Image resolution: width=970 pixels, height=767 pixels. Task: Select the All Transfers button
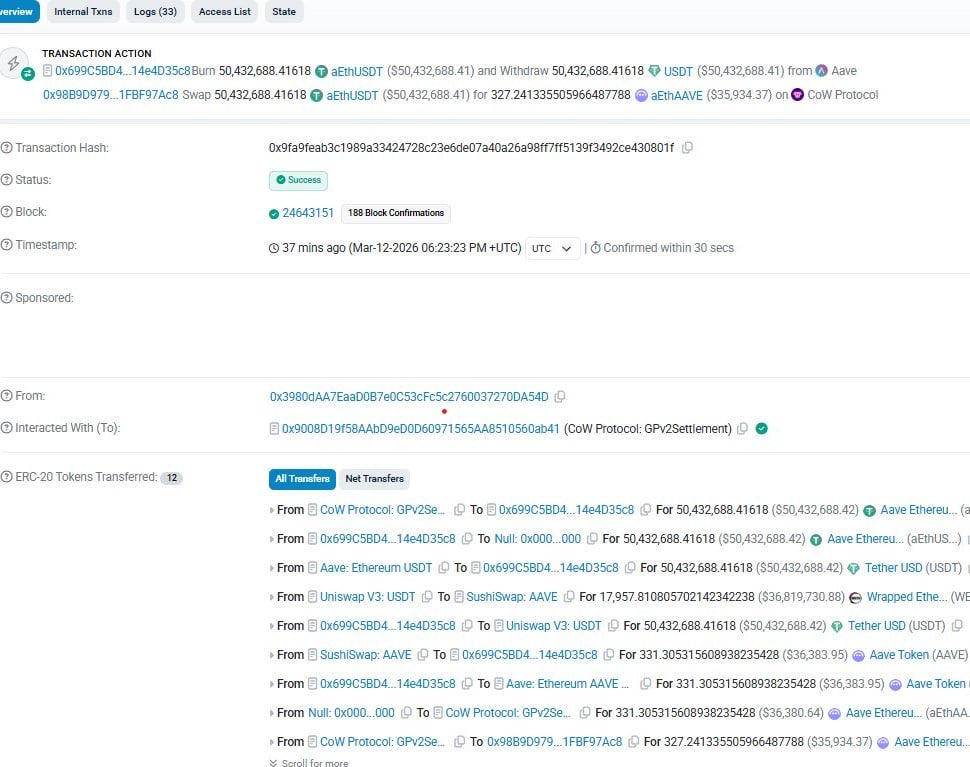pyautogui.click(x=302, y=479)
